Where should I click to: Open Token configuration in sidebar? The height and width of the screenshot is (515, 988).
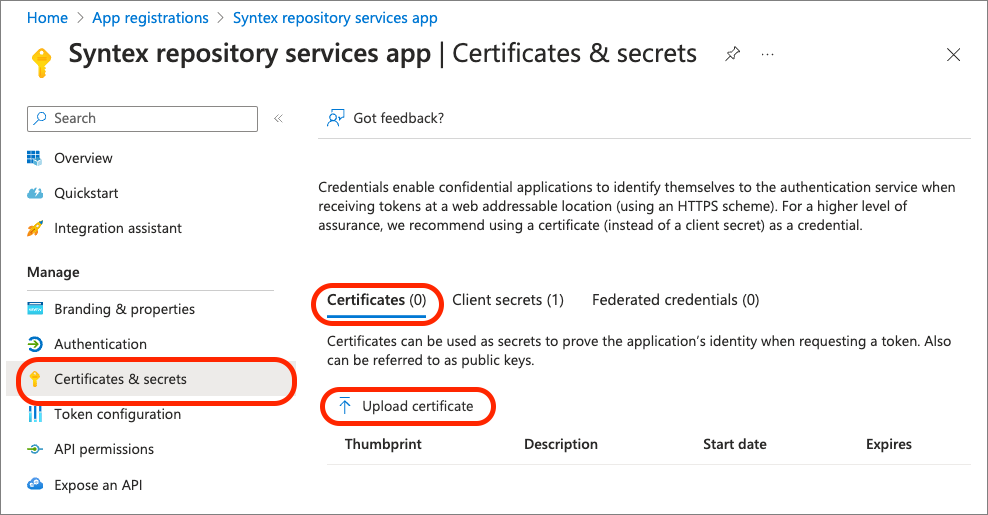click(x=118, y=414)
